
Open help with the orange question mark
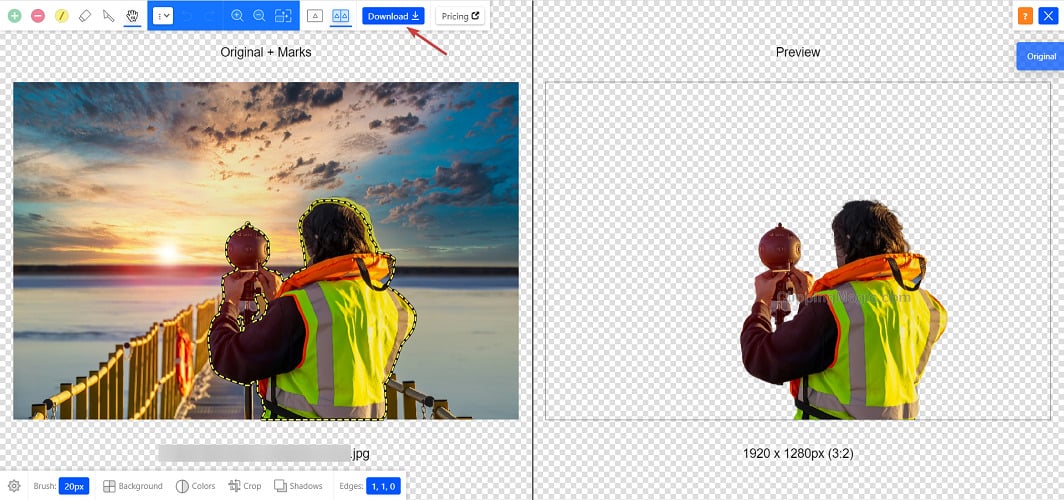click(x=1025, y=16)
